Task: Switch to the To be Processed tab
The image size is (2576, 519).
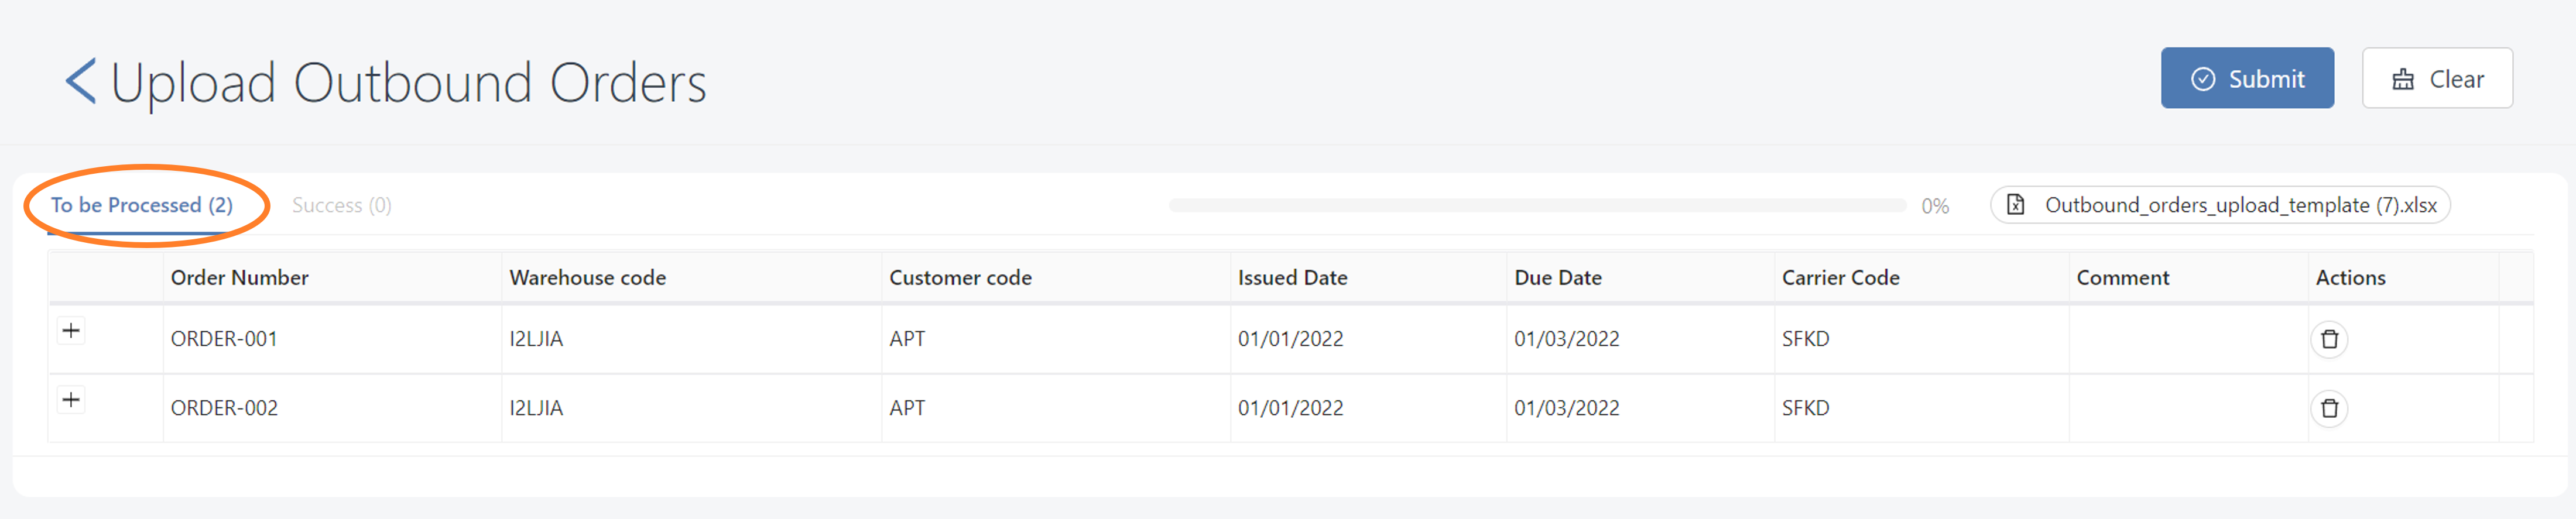Action: point(142,205)
